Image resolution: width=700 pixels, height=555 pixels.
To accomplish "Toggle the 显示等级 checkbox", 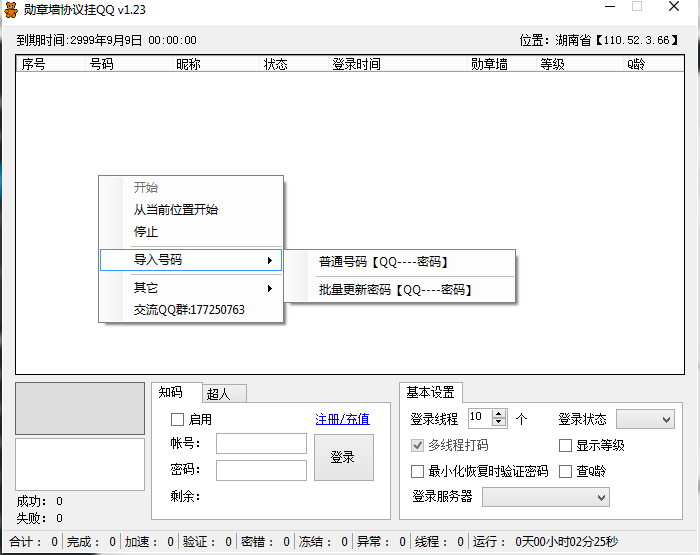I will (x=566, y=445).
